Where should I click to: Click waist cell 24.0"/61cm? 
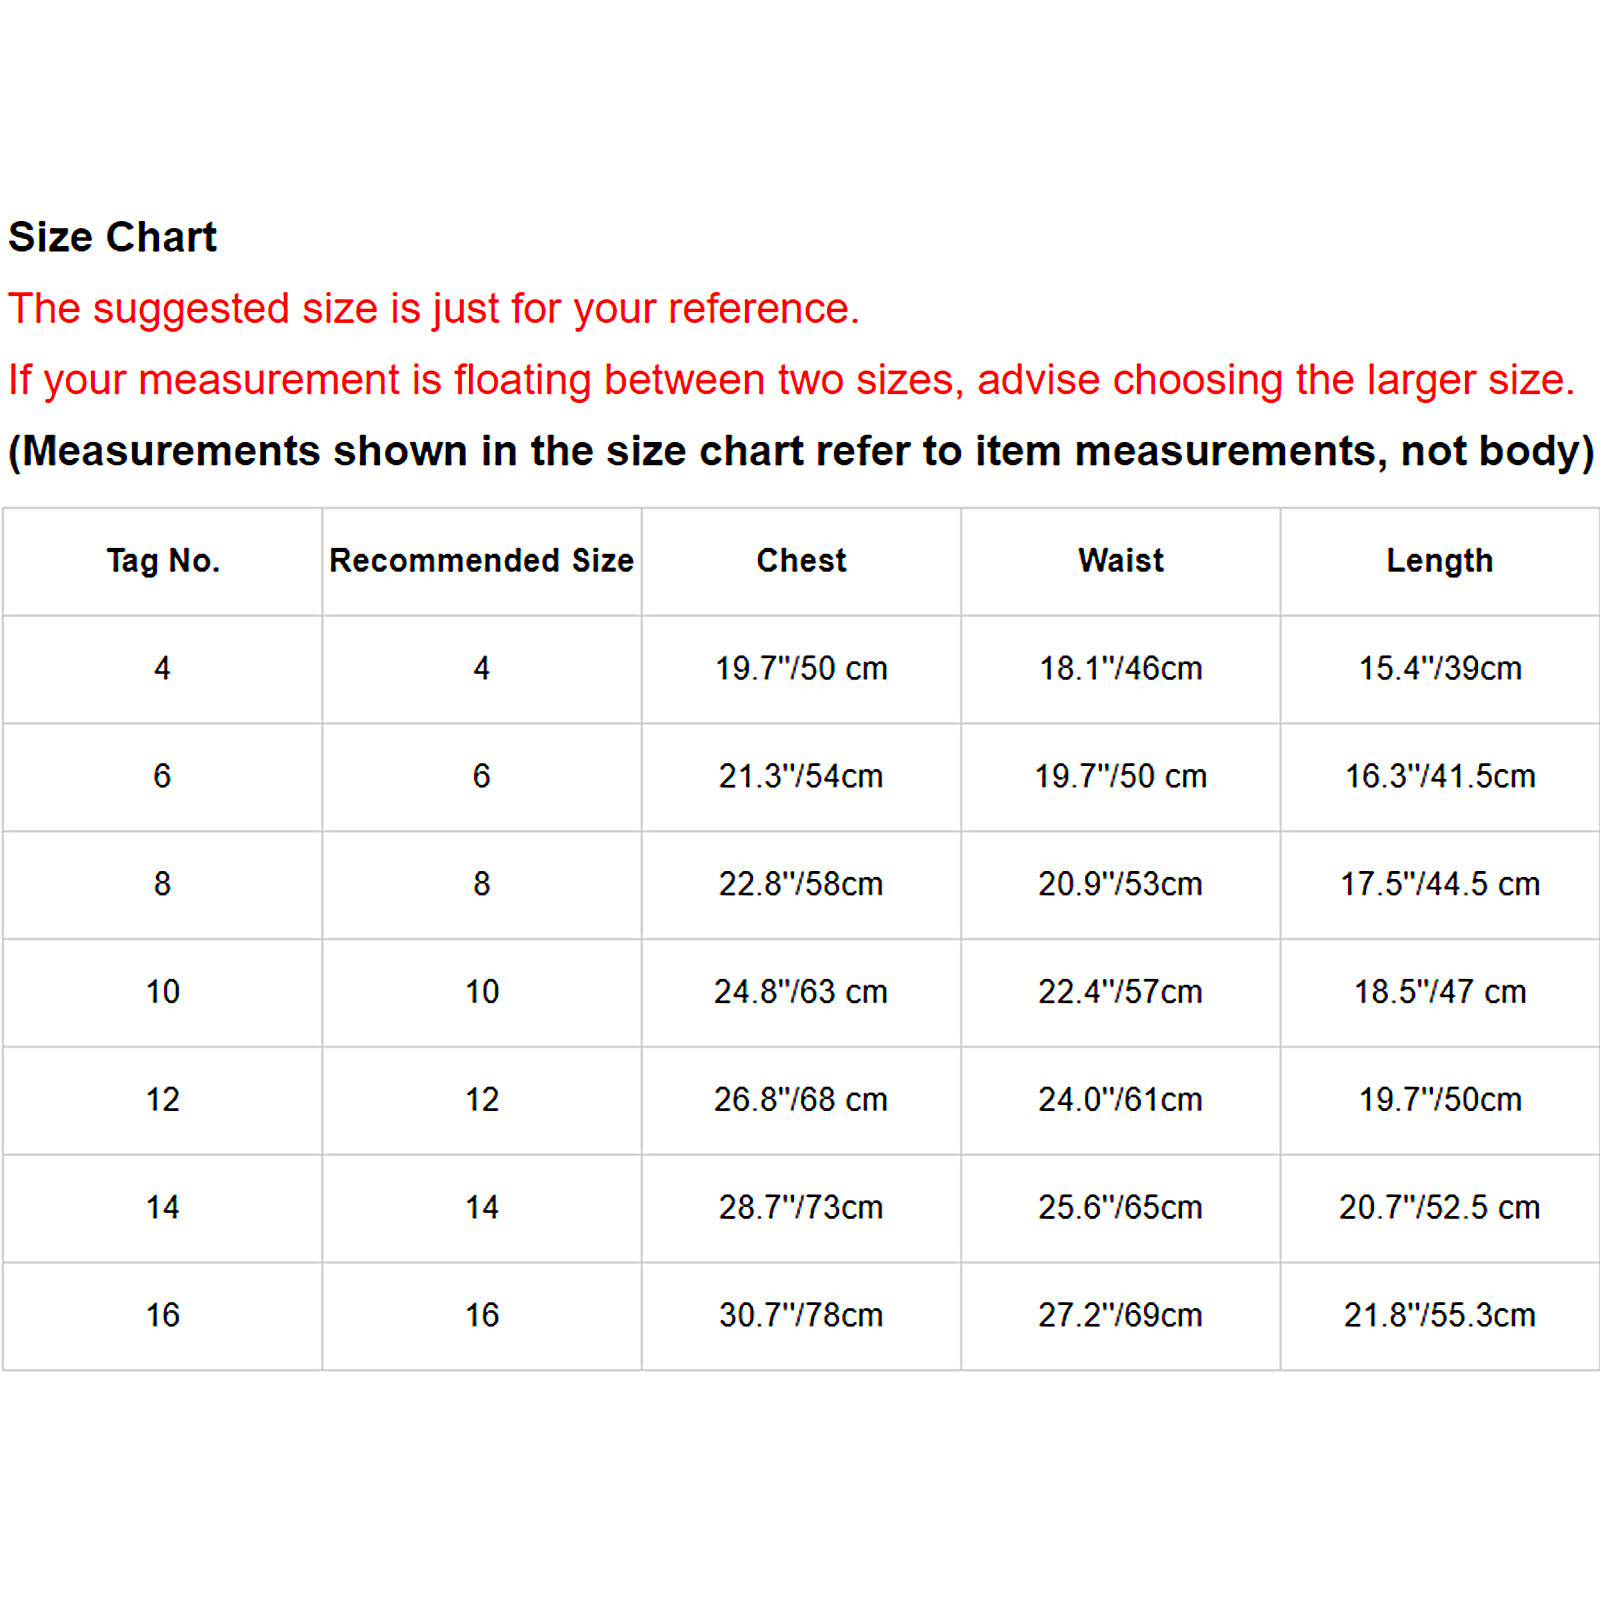(x=1121, y=1100)
